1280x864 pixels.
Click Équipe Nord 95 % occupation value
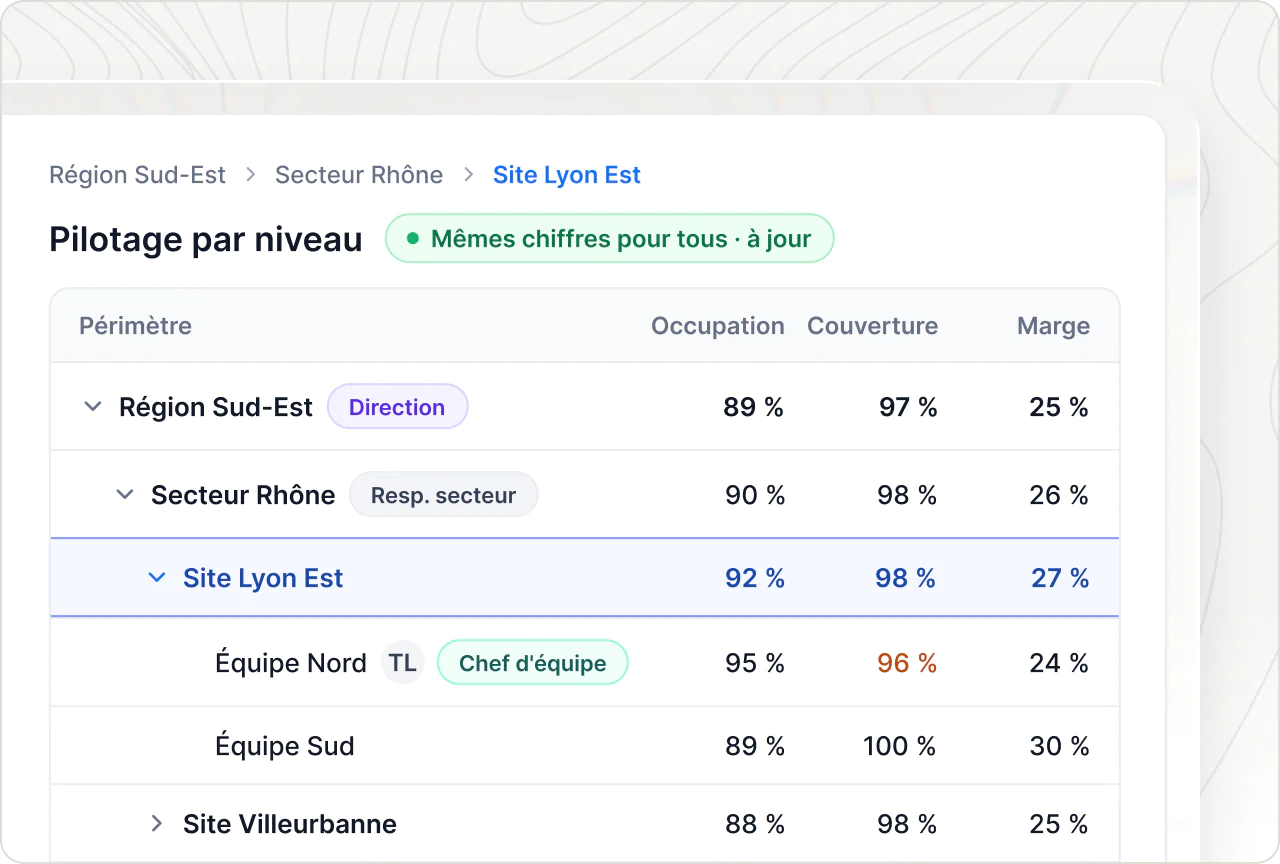755,663
